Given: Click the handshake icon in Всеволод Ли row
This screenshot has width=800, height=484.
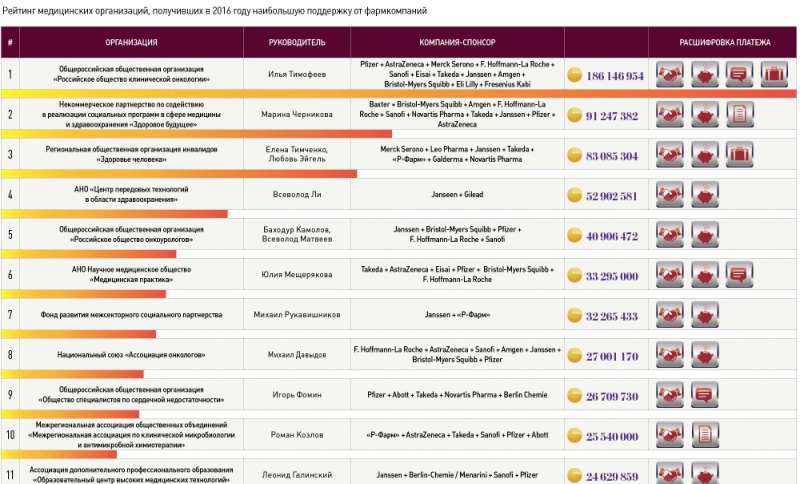Looking at the screenshot, I should [670, 195].
